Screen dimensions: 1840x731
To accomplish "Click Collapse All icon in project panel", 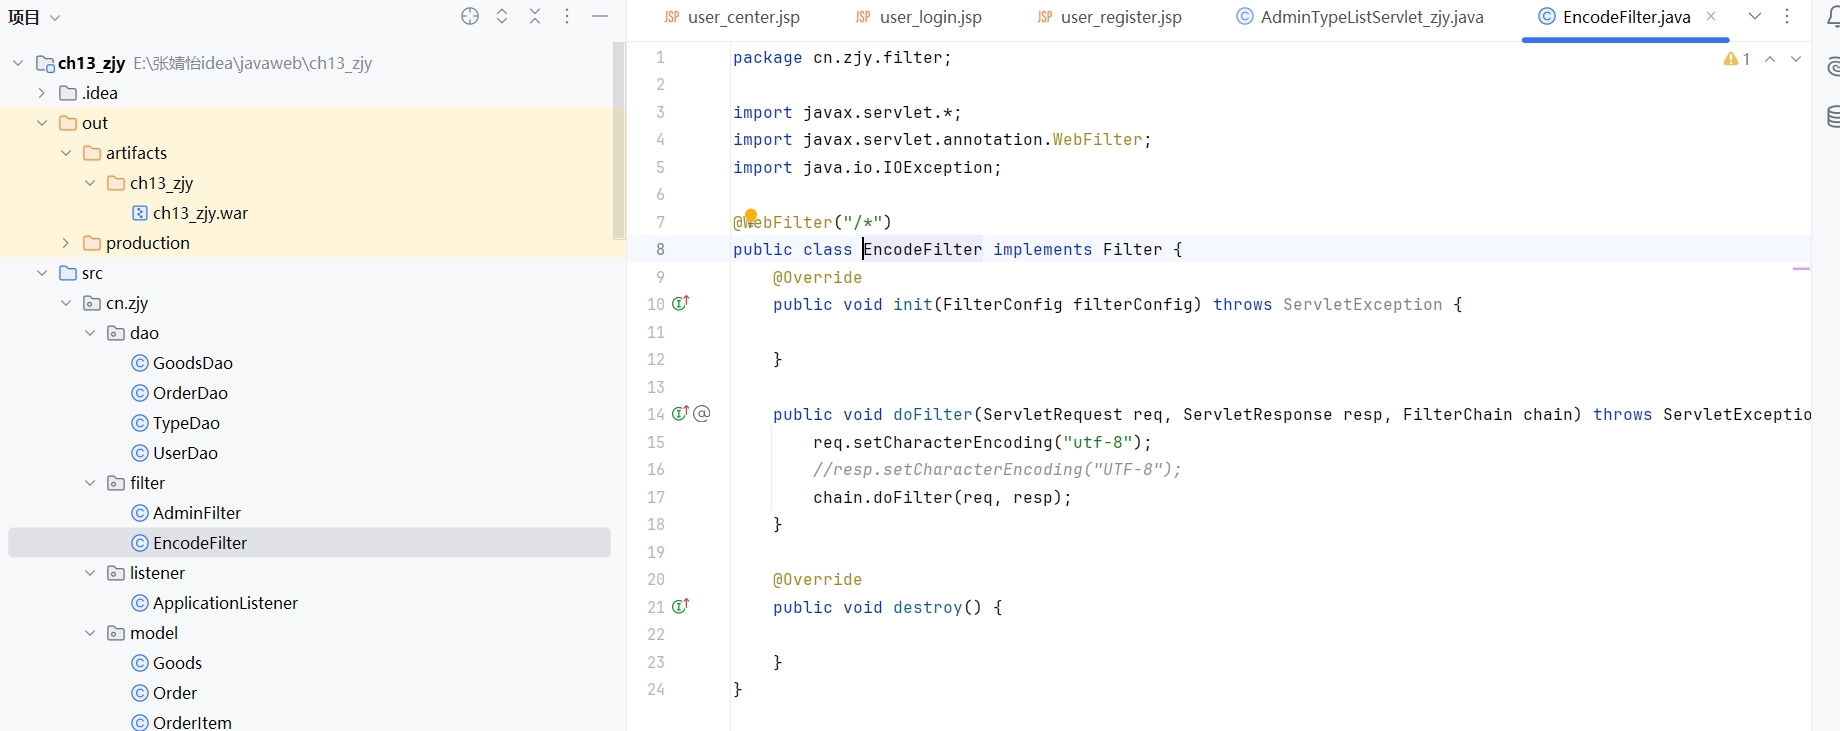I will click(x=535, y=17).
